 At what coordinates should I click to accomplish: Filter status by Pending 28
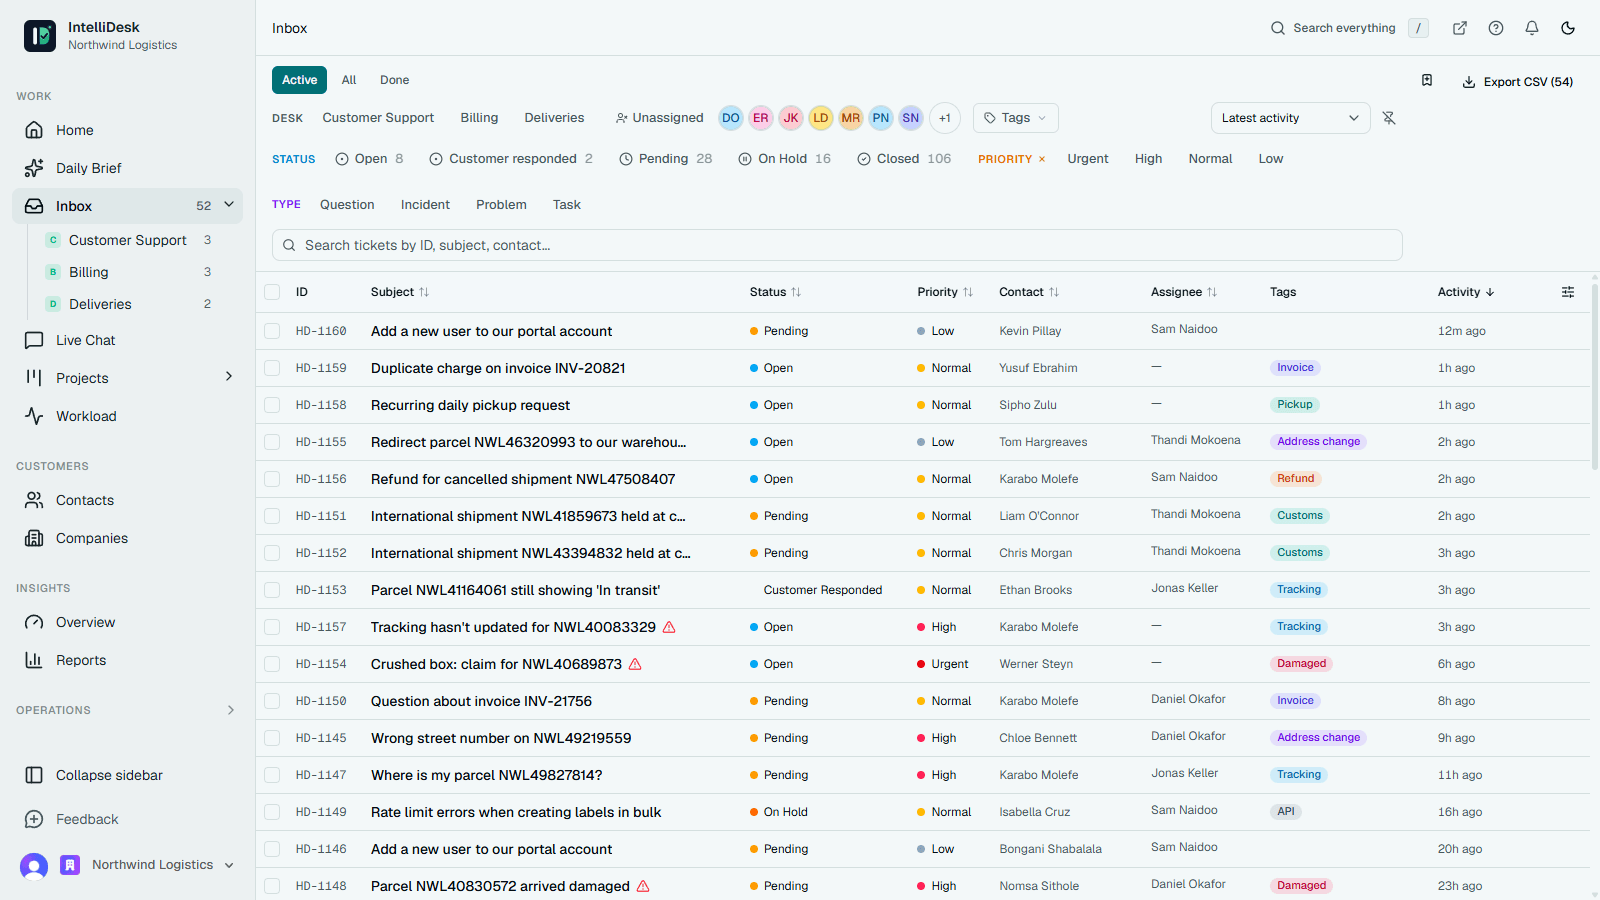(666, 159)
